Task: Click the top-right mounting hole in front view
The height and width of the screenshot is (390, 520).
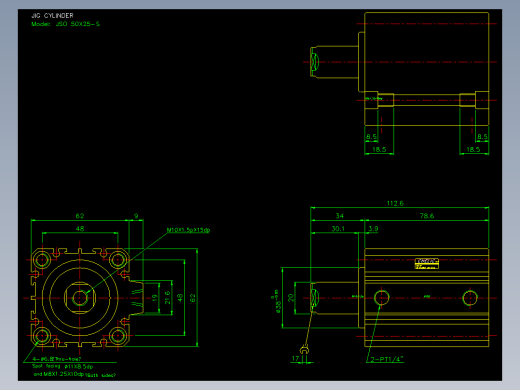Action: [x=117, y=260]
